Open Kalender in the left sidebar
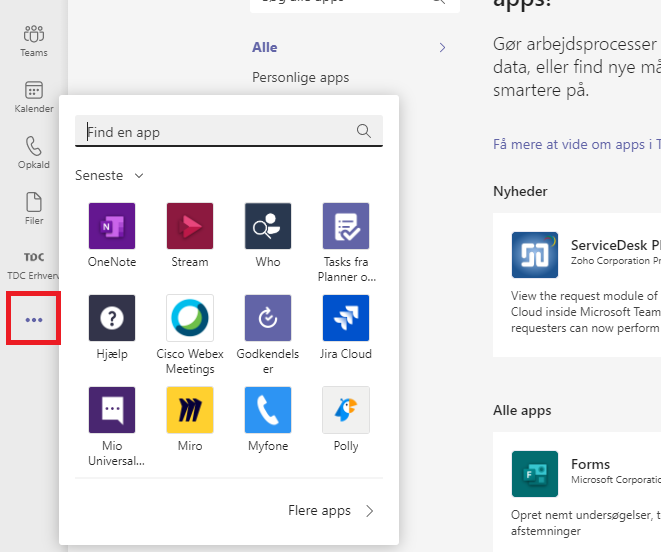The width and height of the screenshot is (661, 552). 34,97
